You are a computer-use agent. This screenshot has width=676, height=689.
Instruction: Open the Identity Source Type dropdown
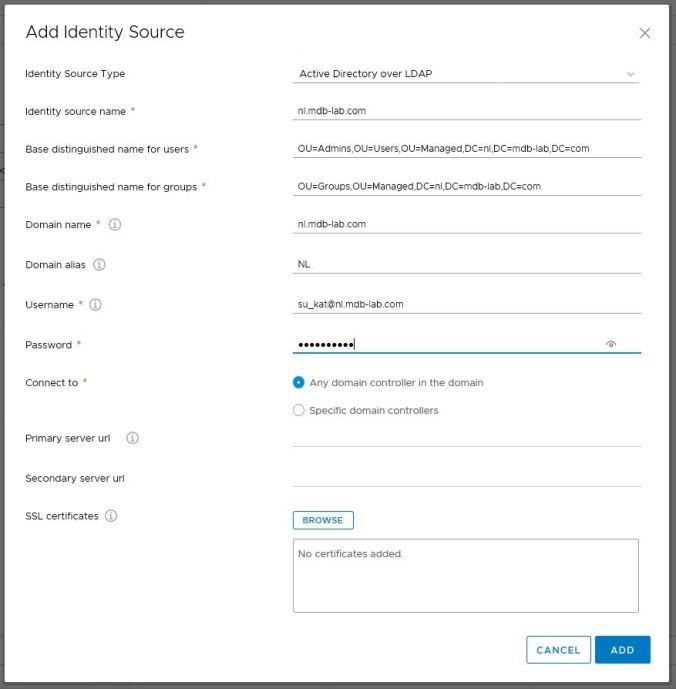coord(465,74)
